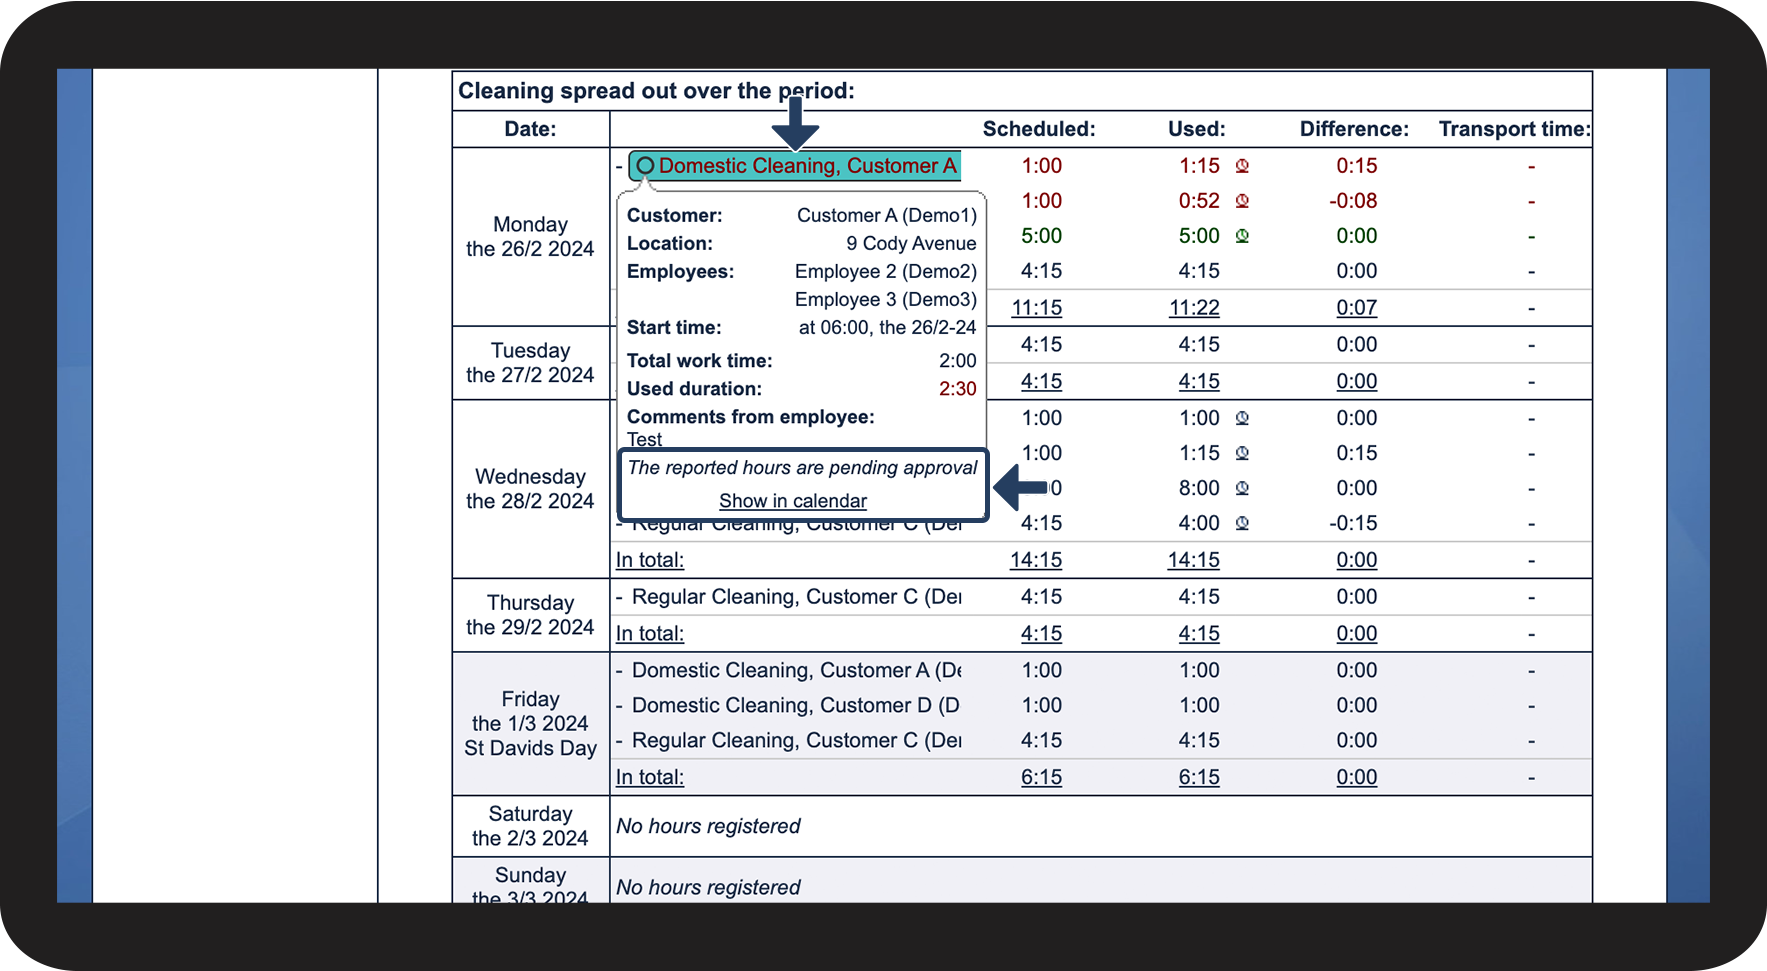Click the -0:15 difference value on Wednesday
This screenshot has width=1767, height=971.
coord(1353,523)
